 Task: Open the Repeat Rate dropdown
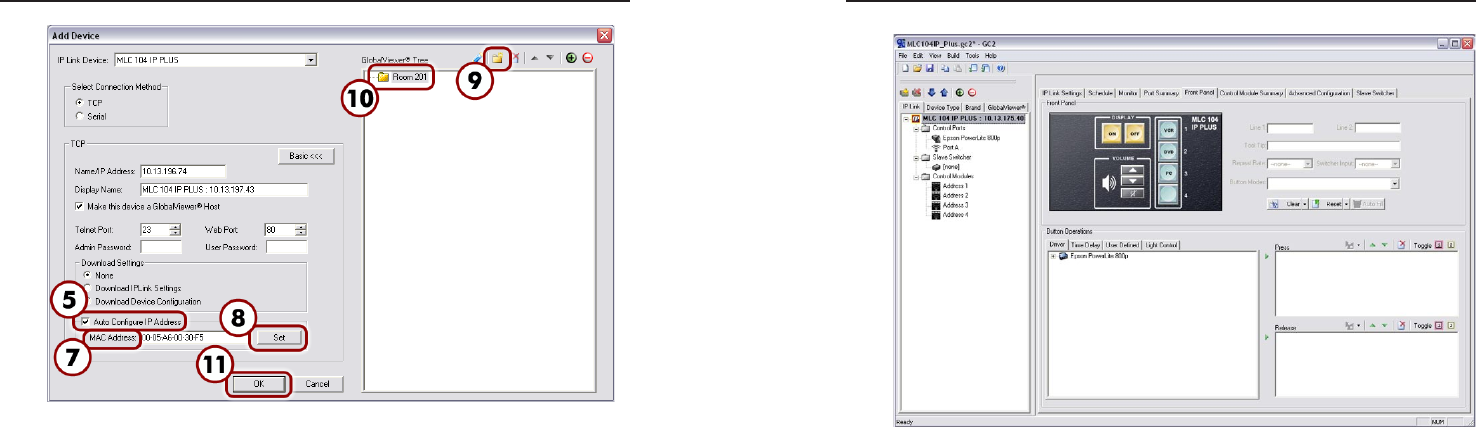(x=1309, y=164)
